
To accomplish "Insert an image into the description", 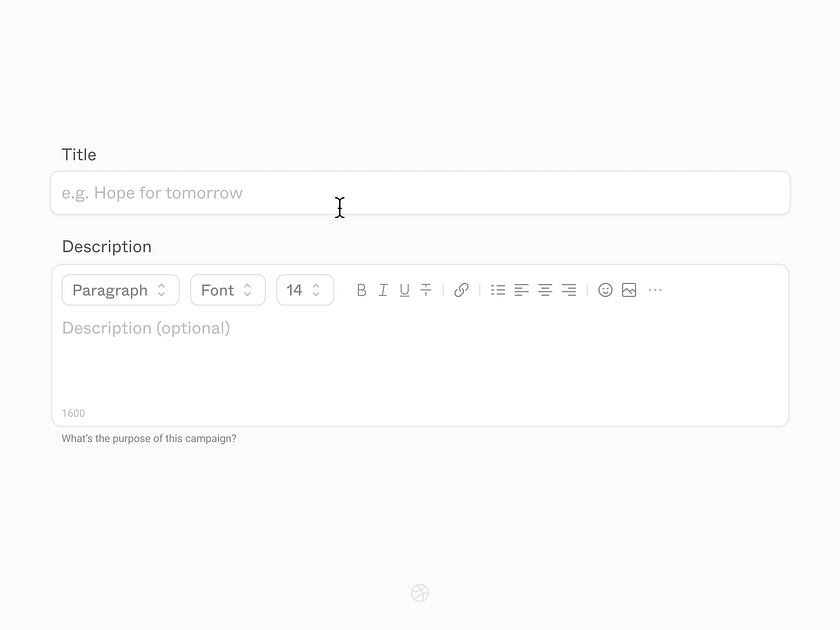I will pos(629,290).
